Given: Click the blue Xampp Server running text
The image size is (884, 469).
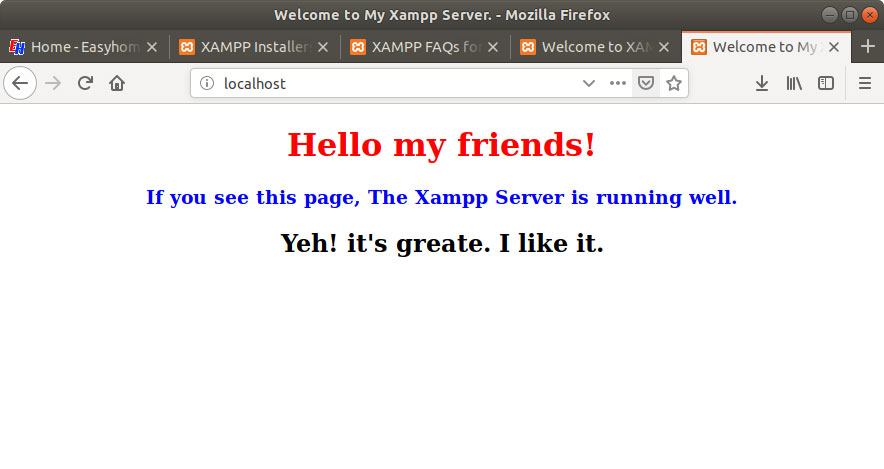Looking at the screenshot, I should [441, 197].
